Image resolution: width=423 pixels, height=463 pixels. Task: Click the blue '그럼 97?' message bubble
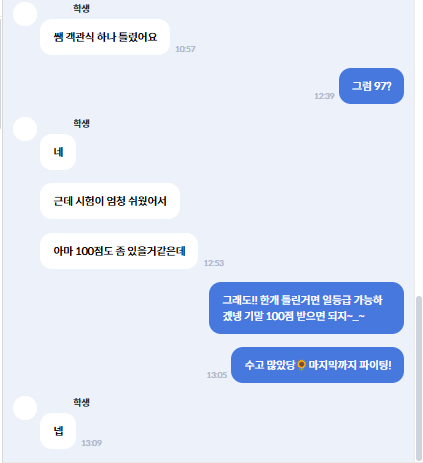371,86
